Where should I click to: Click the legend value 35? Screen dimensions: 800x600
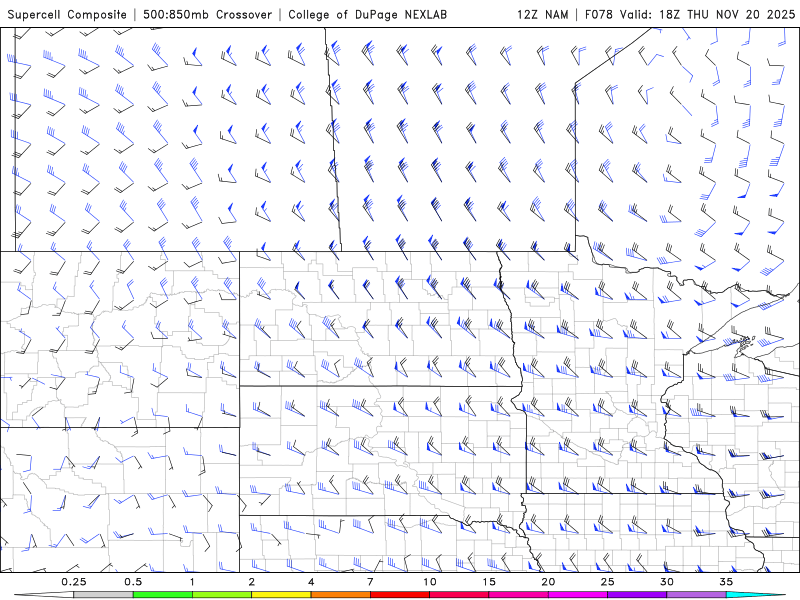click(x=726, y=582)
